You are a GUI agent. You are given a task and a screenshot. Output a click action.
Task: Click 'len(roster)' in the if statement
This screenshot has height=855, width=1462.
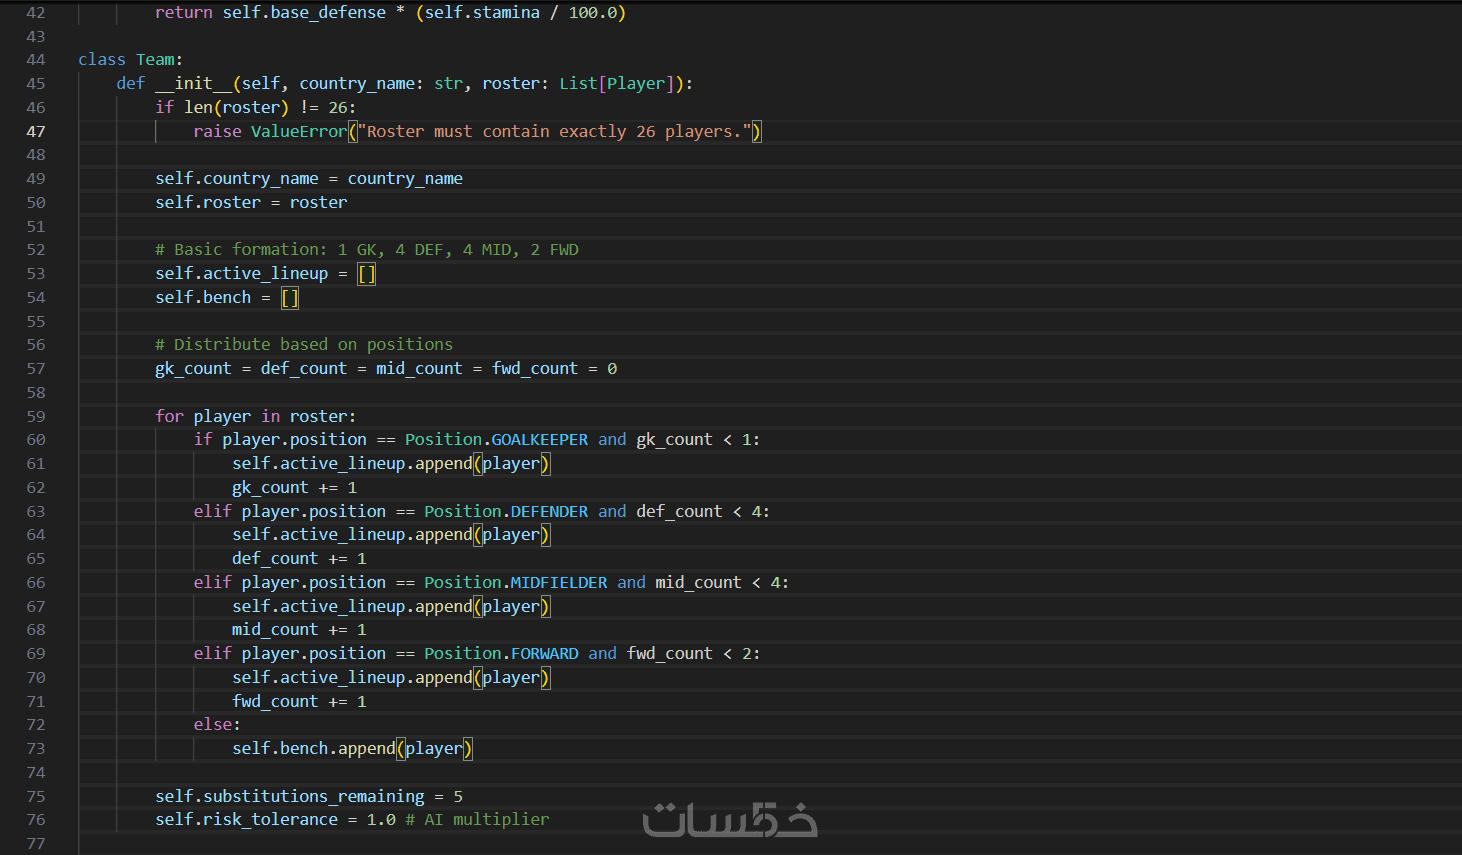[x=236, y=107]
